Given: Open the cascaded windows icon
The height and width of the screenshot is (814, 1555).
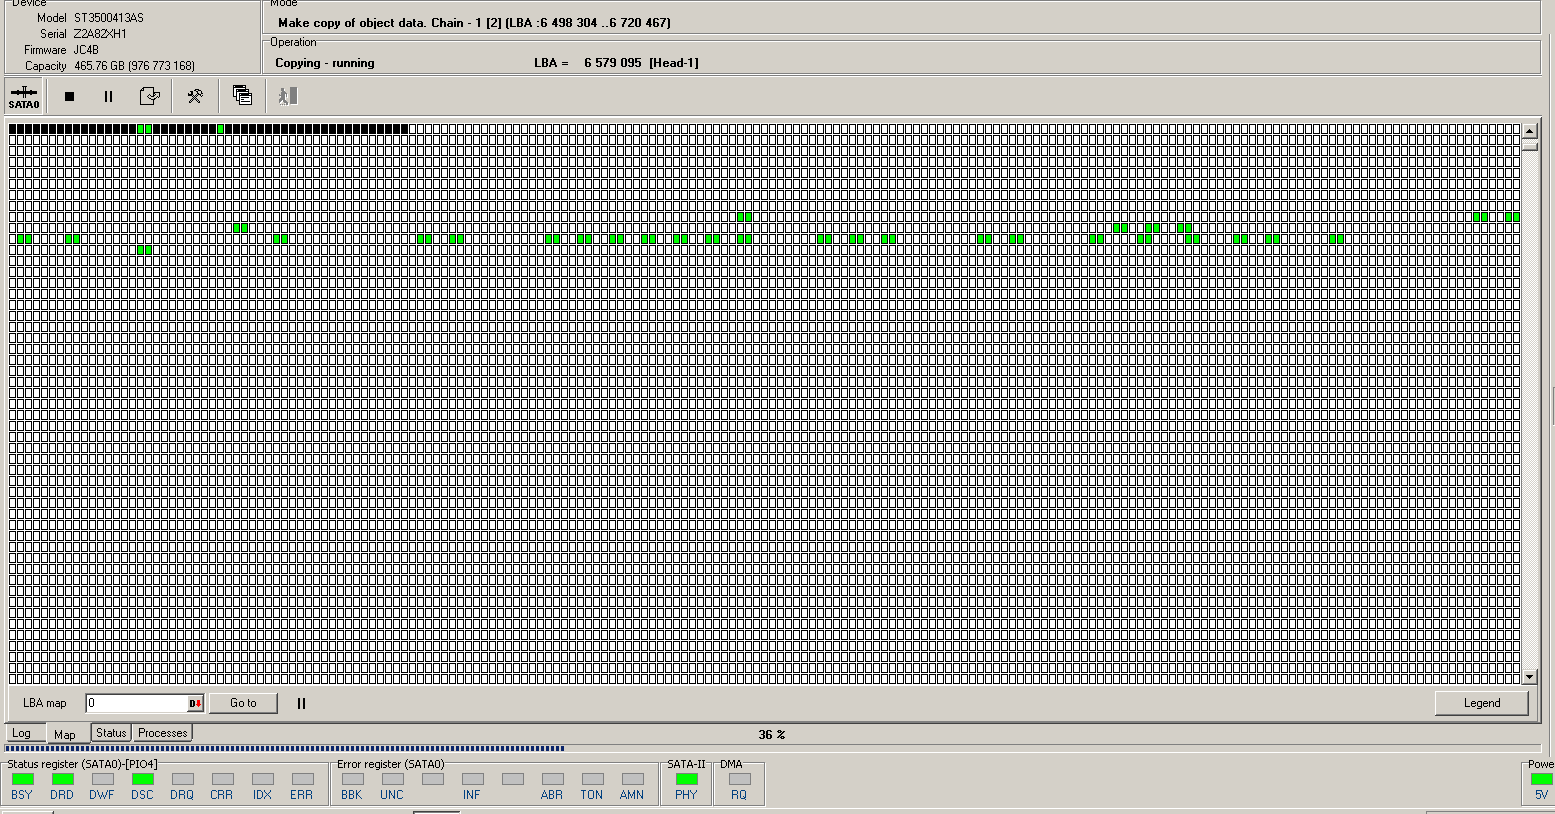Looking at the screenshot, I should 242,95.
